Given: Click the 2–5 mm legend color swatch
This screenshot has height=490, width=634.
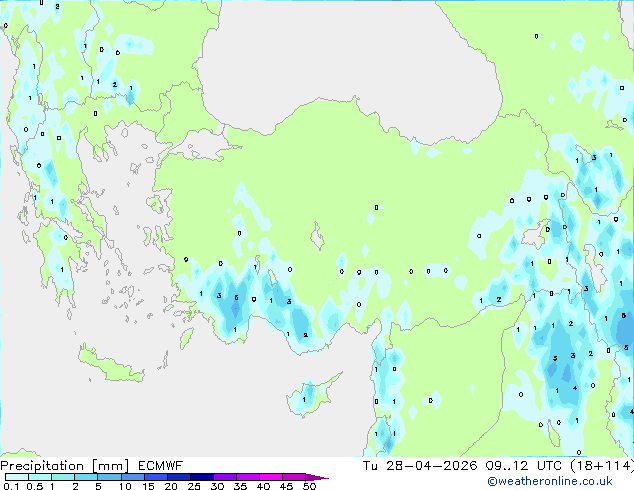Looking at the screenshot, I should 86,477.
